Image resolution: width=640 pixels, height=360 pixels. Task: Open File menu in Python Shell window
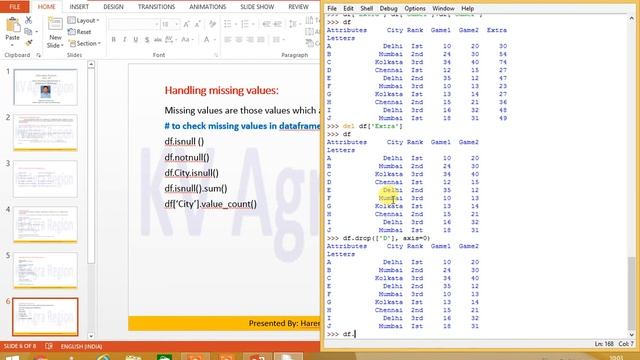click(332, 8)
